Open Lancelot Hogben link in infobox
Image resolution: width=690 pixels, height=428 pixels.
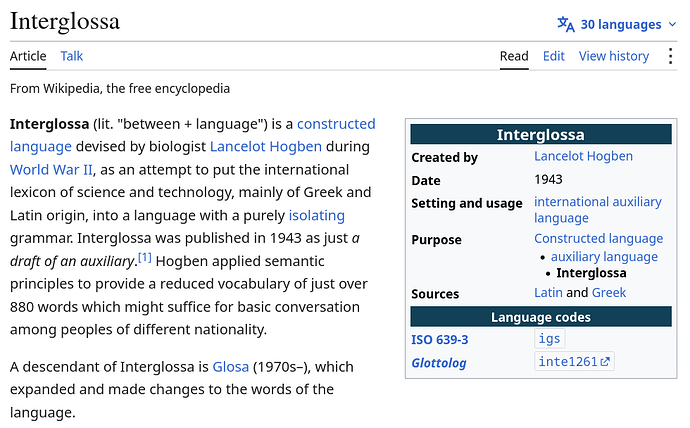pyautogui.click(x=584, y=156)
